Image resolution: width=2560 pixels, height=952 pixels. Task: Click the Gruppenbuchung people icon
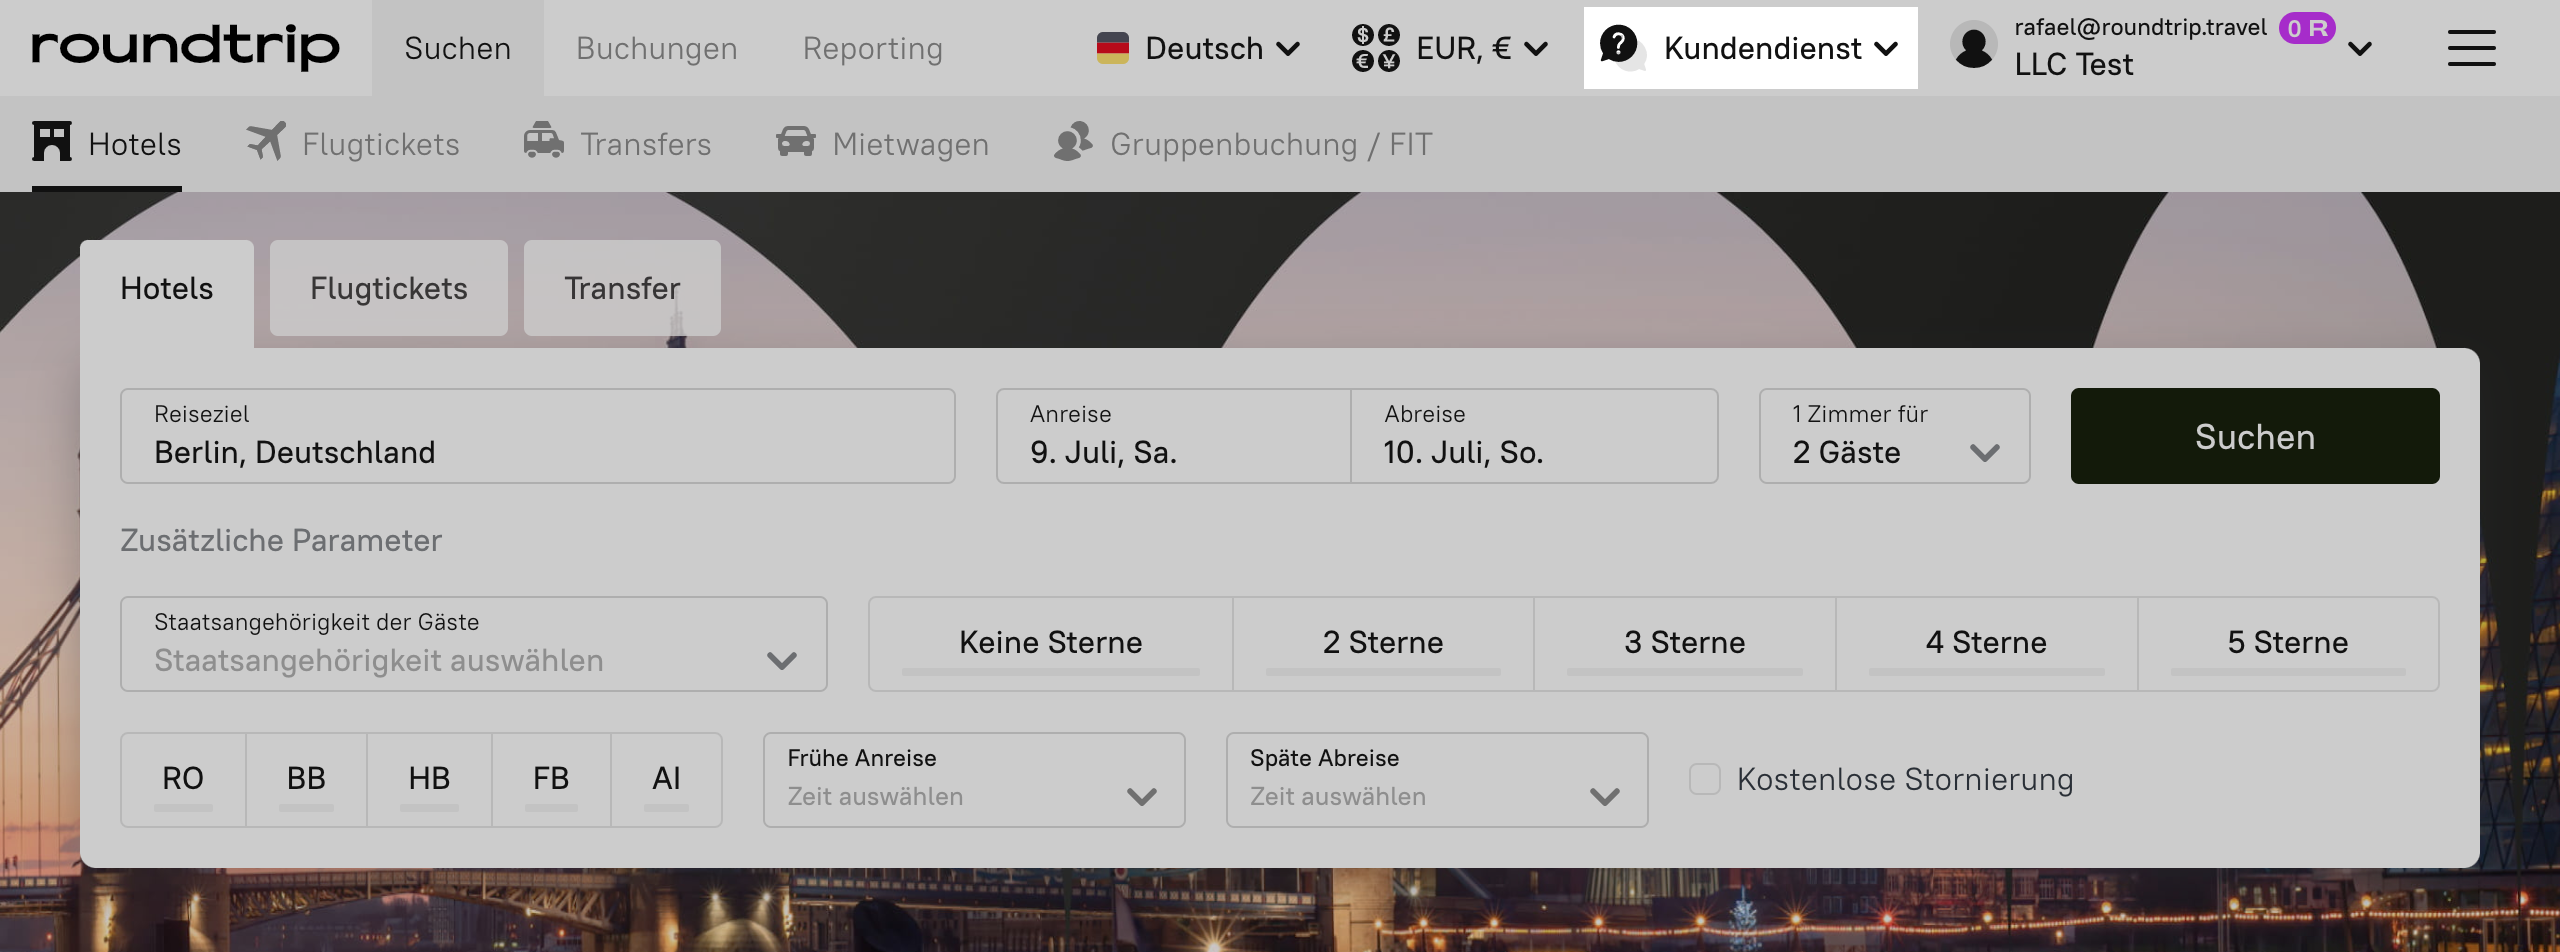tap(1074, 142)
